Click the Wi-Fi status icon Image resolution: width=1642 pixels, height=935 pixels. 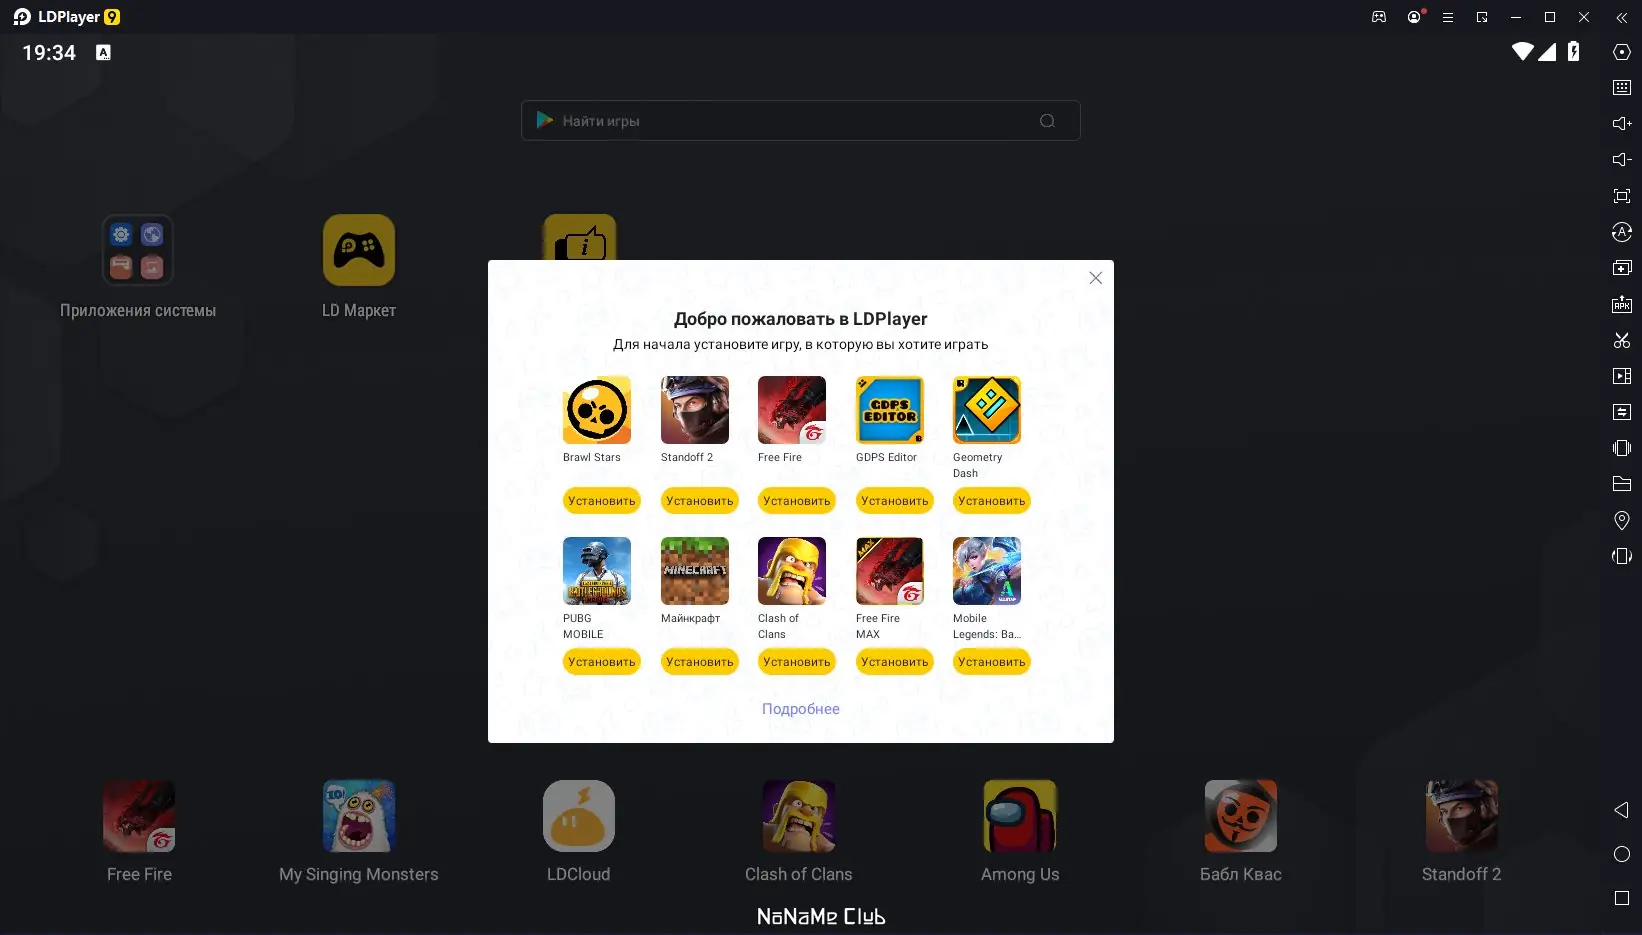[1522, 51]
